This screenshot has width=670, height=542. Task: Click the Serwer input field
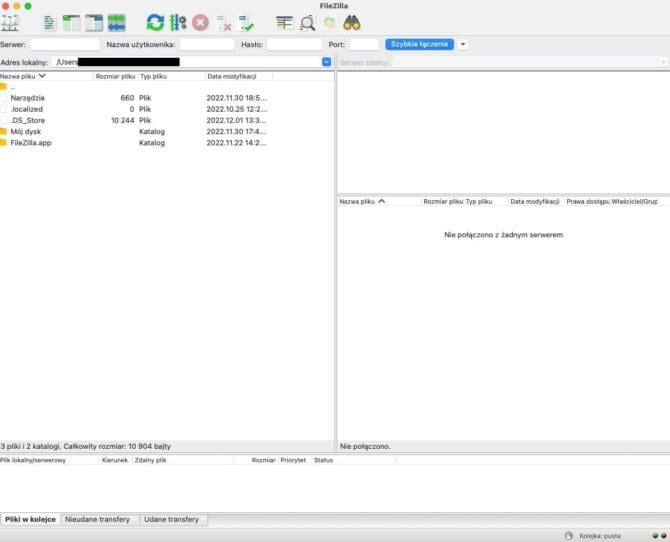[x=65, y=44]
